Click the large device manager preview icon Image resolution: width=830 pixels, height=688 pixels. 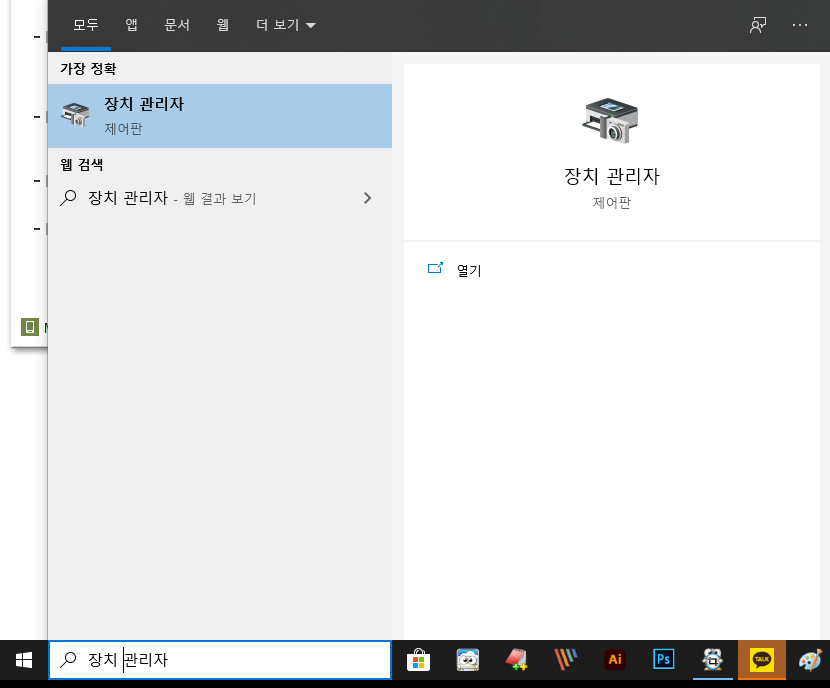coord(611,121)
